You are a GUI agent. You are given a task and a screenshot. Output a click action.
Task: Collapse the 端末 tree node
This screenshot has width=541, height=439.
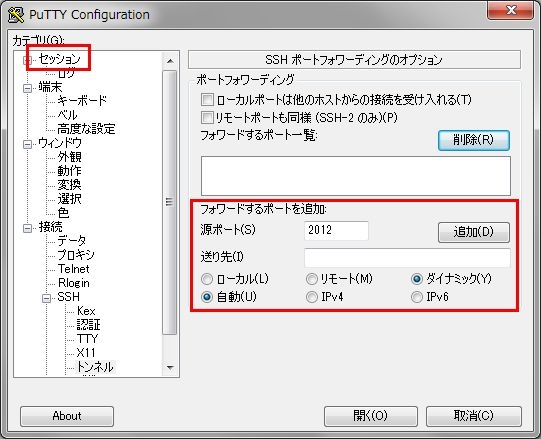(27, 88)
